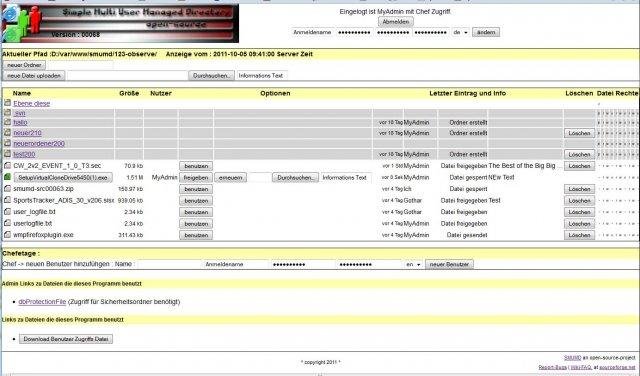
Task: Click the neuer Benutzer button
Action: [x=449, y=265]
